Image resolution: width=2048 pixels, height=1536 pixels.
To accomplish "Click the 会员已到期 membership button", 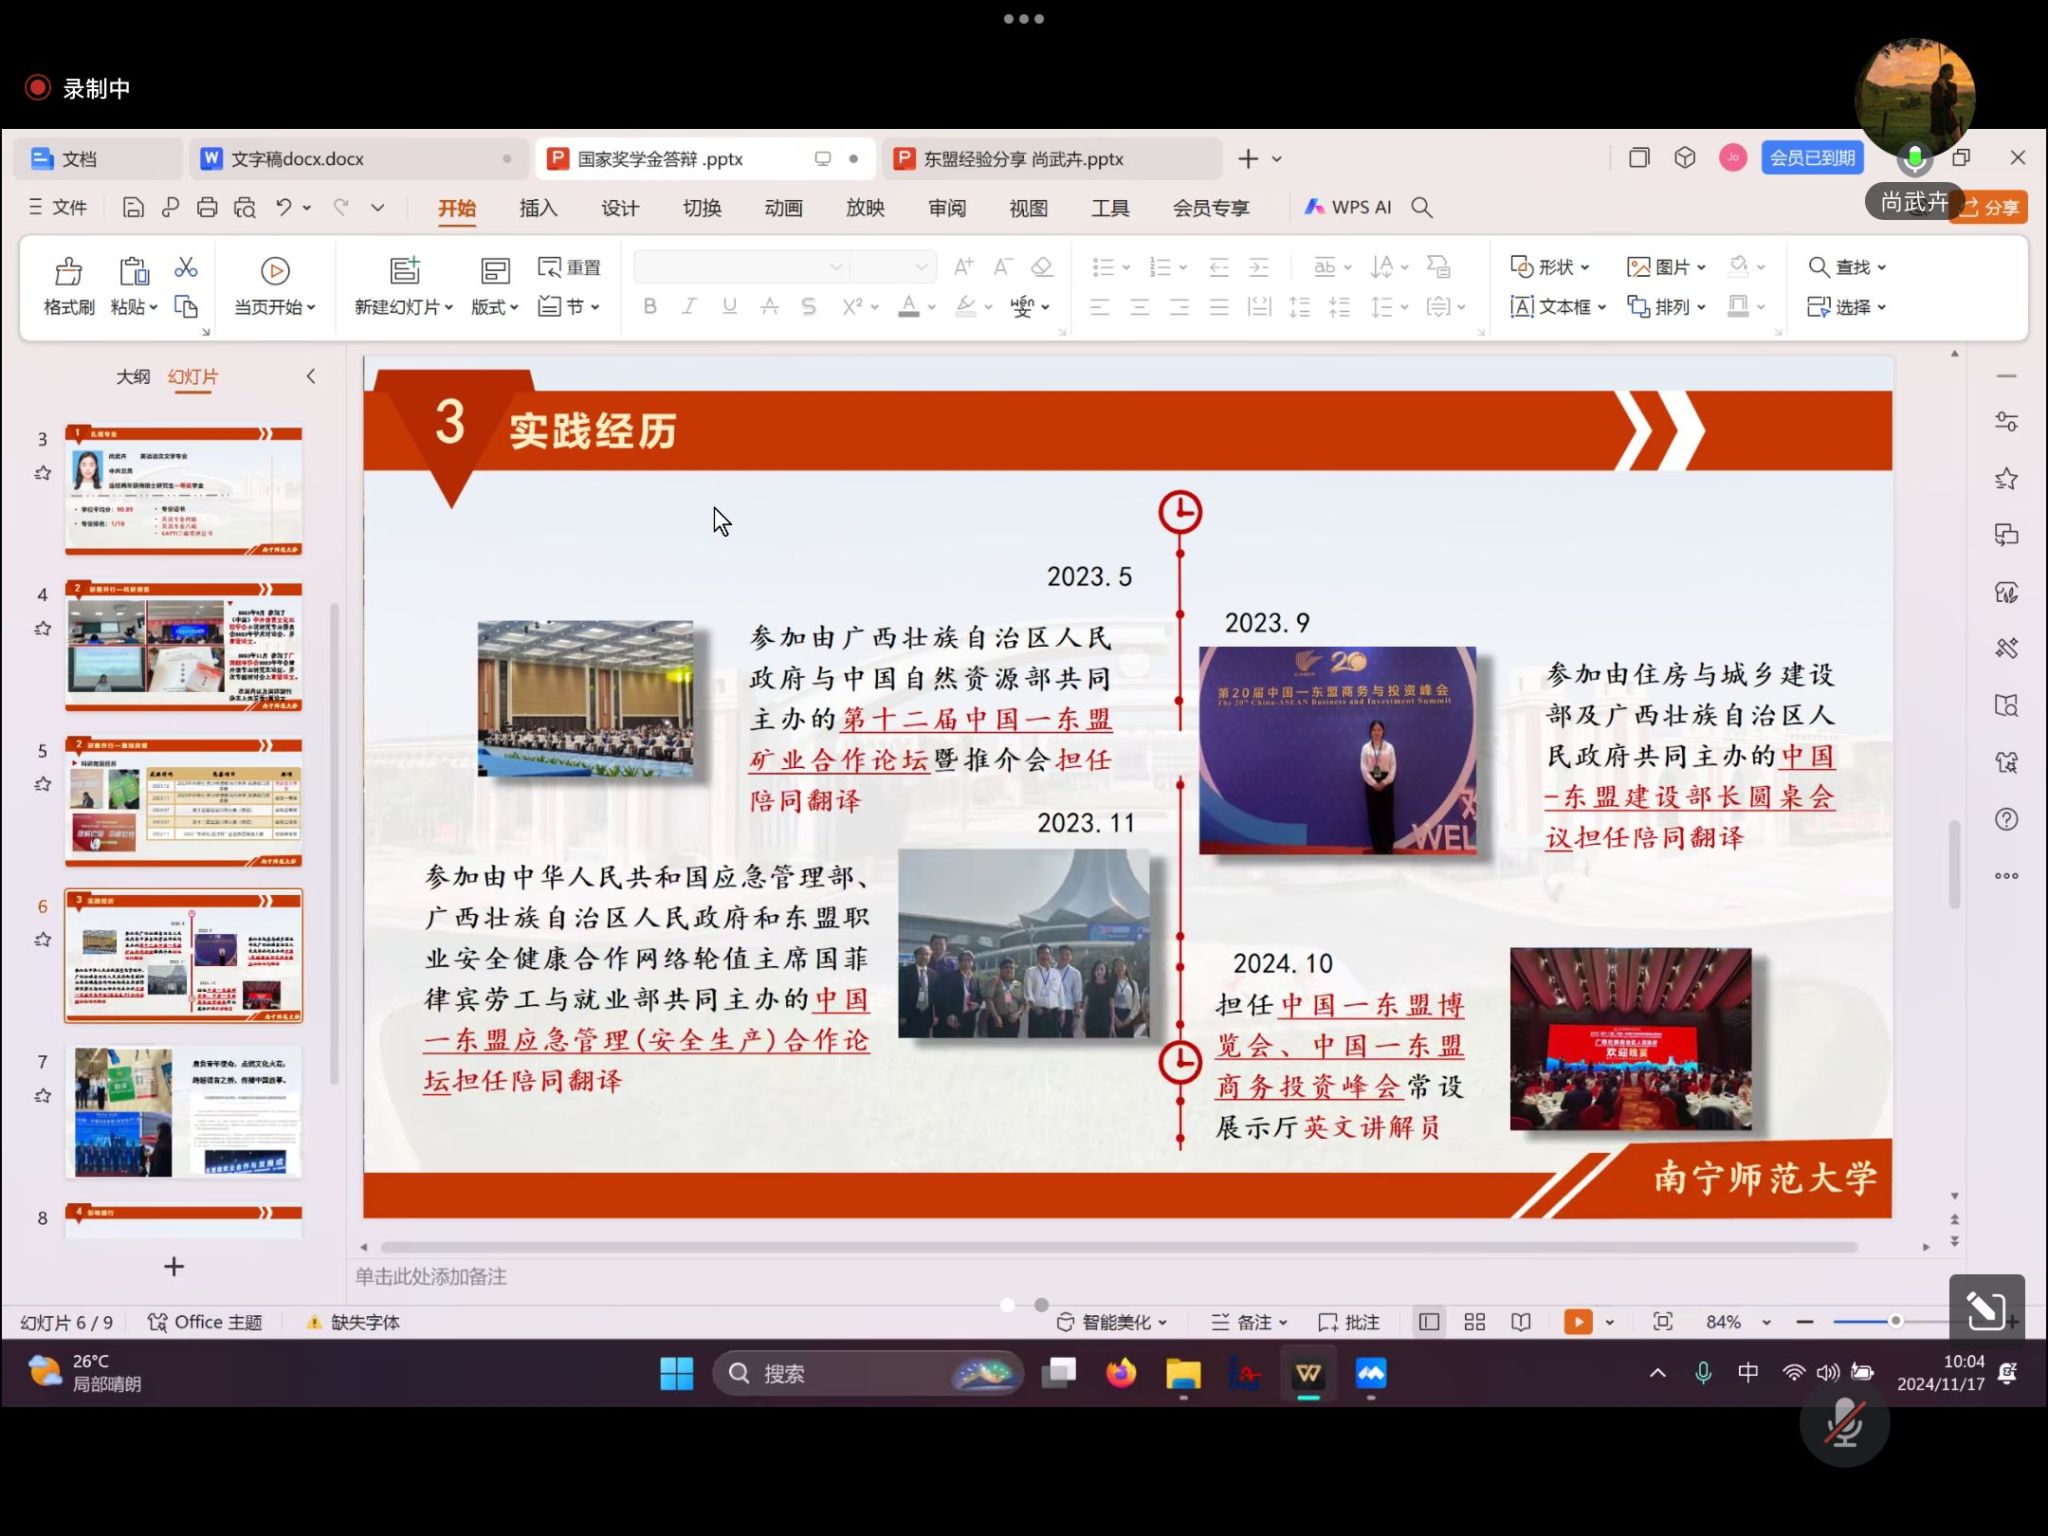I will [1812, 158].
